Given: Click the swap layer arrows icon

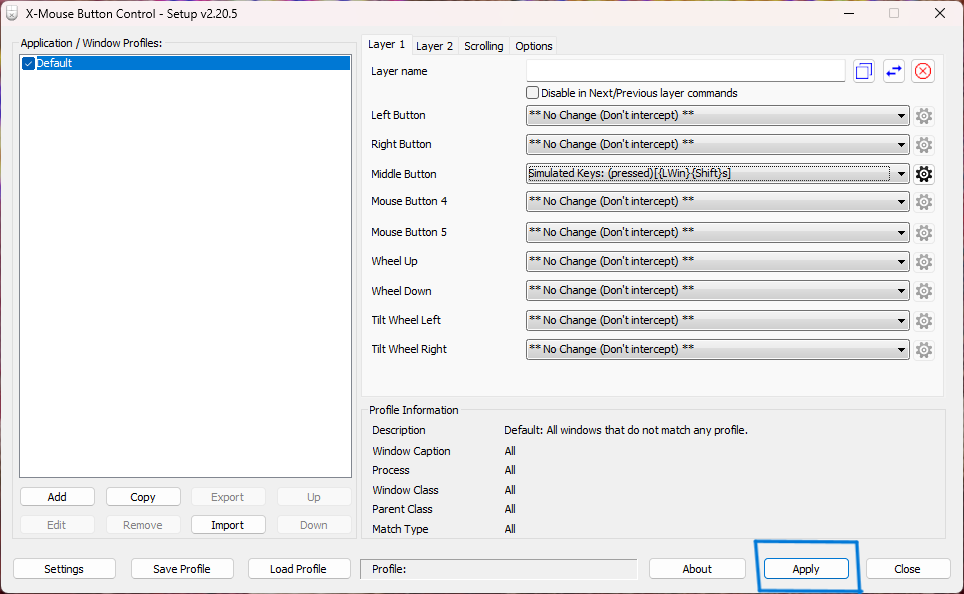Looking at the screenshot, I should coord(893,71).
